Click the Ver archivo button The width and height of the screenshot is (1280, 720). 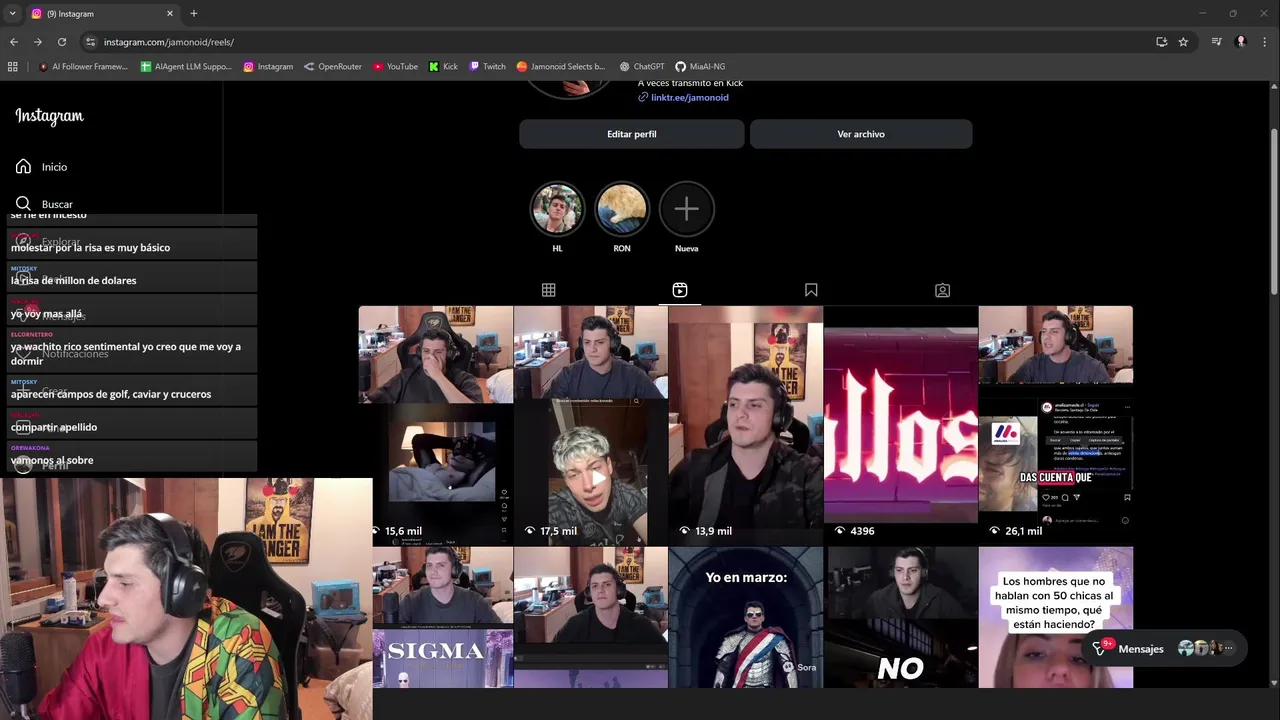pyautogui.click(x=861, y=134)
